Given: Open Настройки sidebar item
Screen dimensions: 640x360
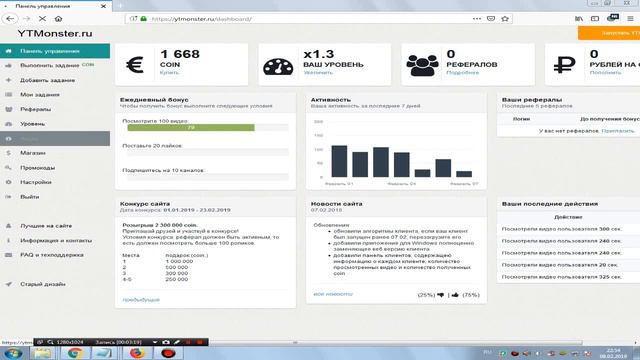Looking at the screenshot, I should tap(55, 182).
